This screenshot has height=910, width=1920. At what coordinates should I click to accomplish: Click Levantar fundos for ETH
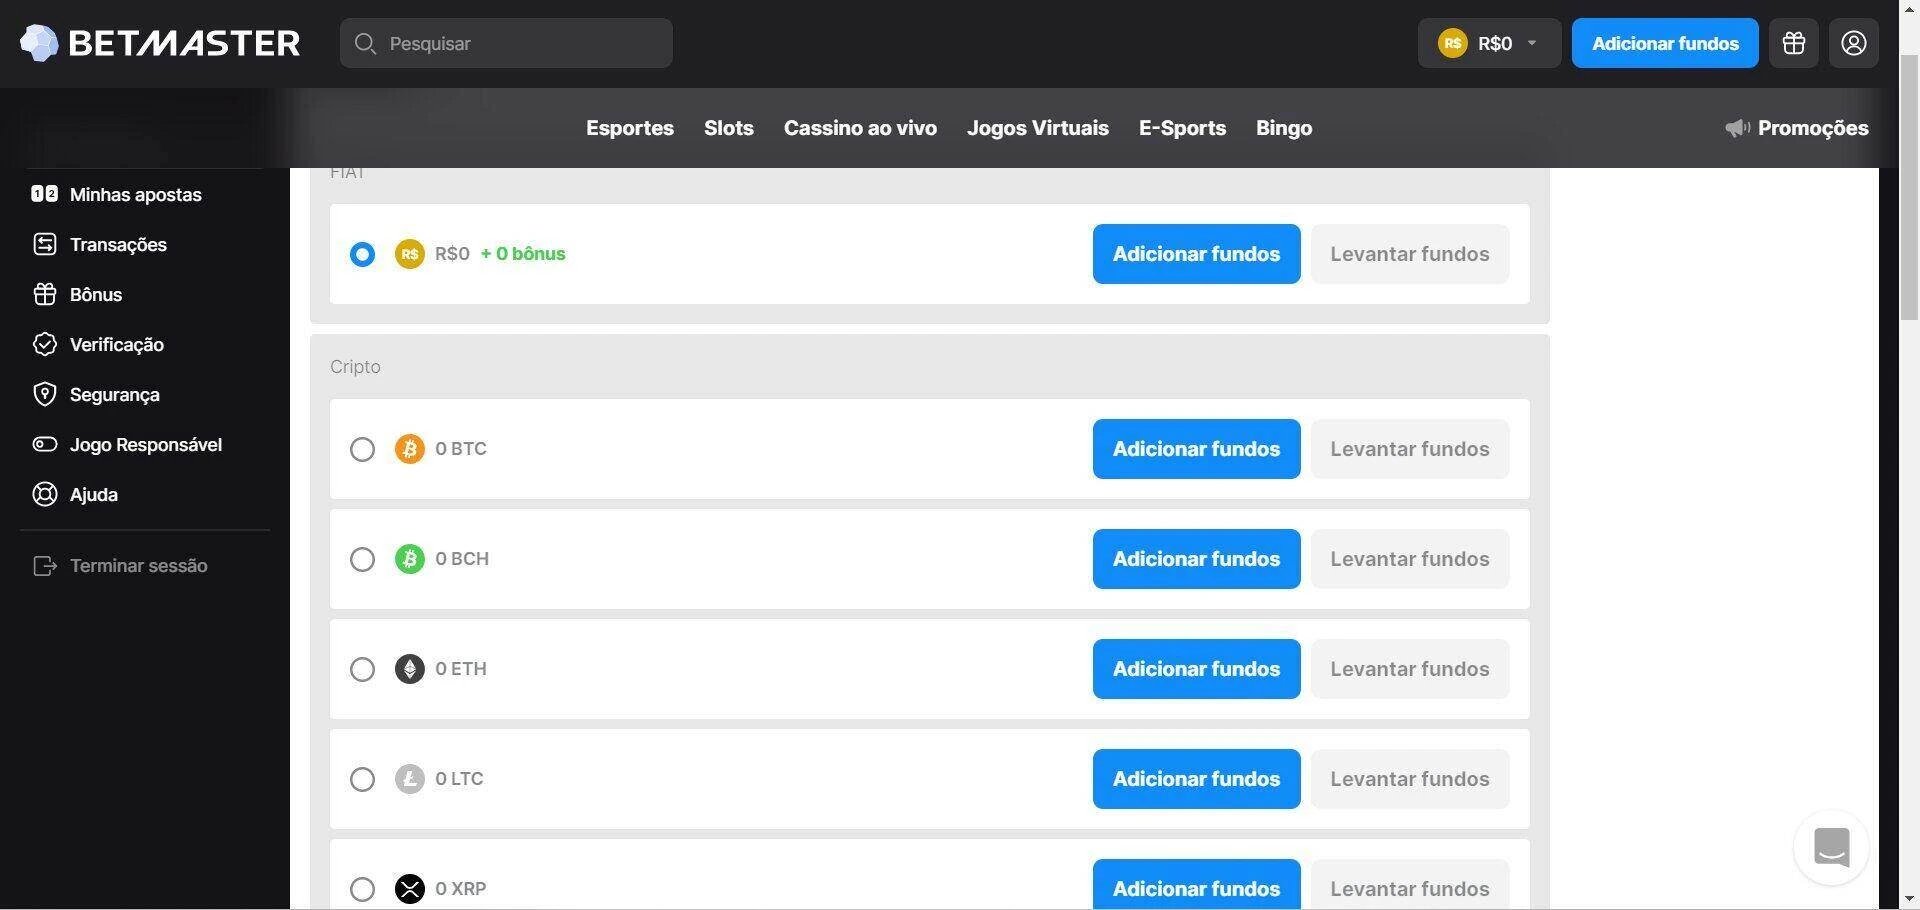(x=1410, y=669)
